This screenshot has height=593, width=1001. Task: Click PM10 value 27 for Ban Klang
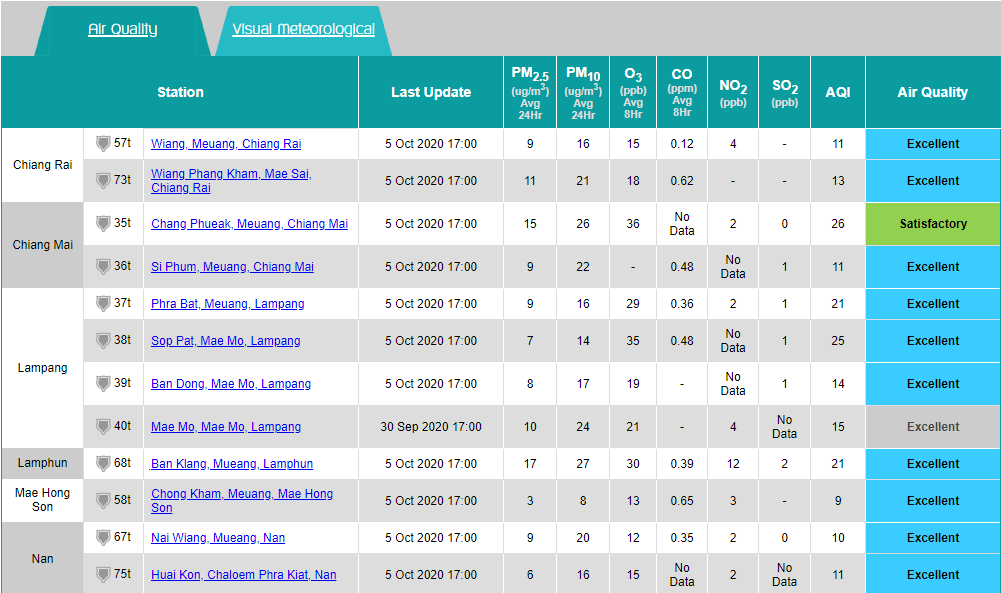coord(583,463)
